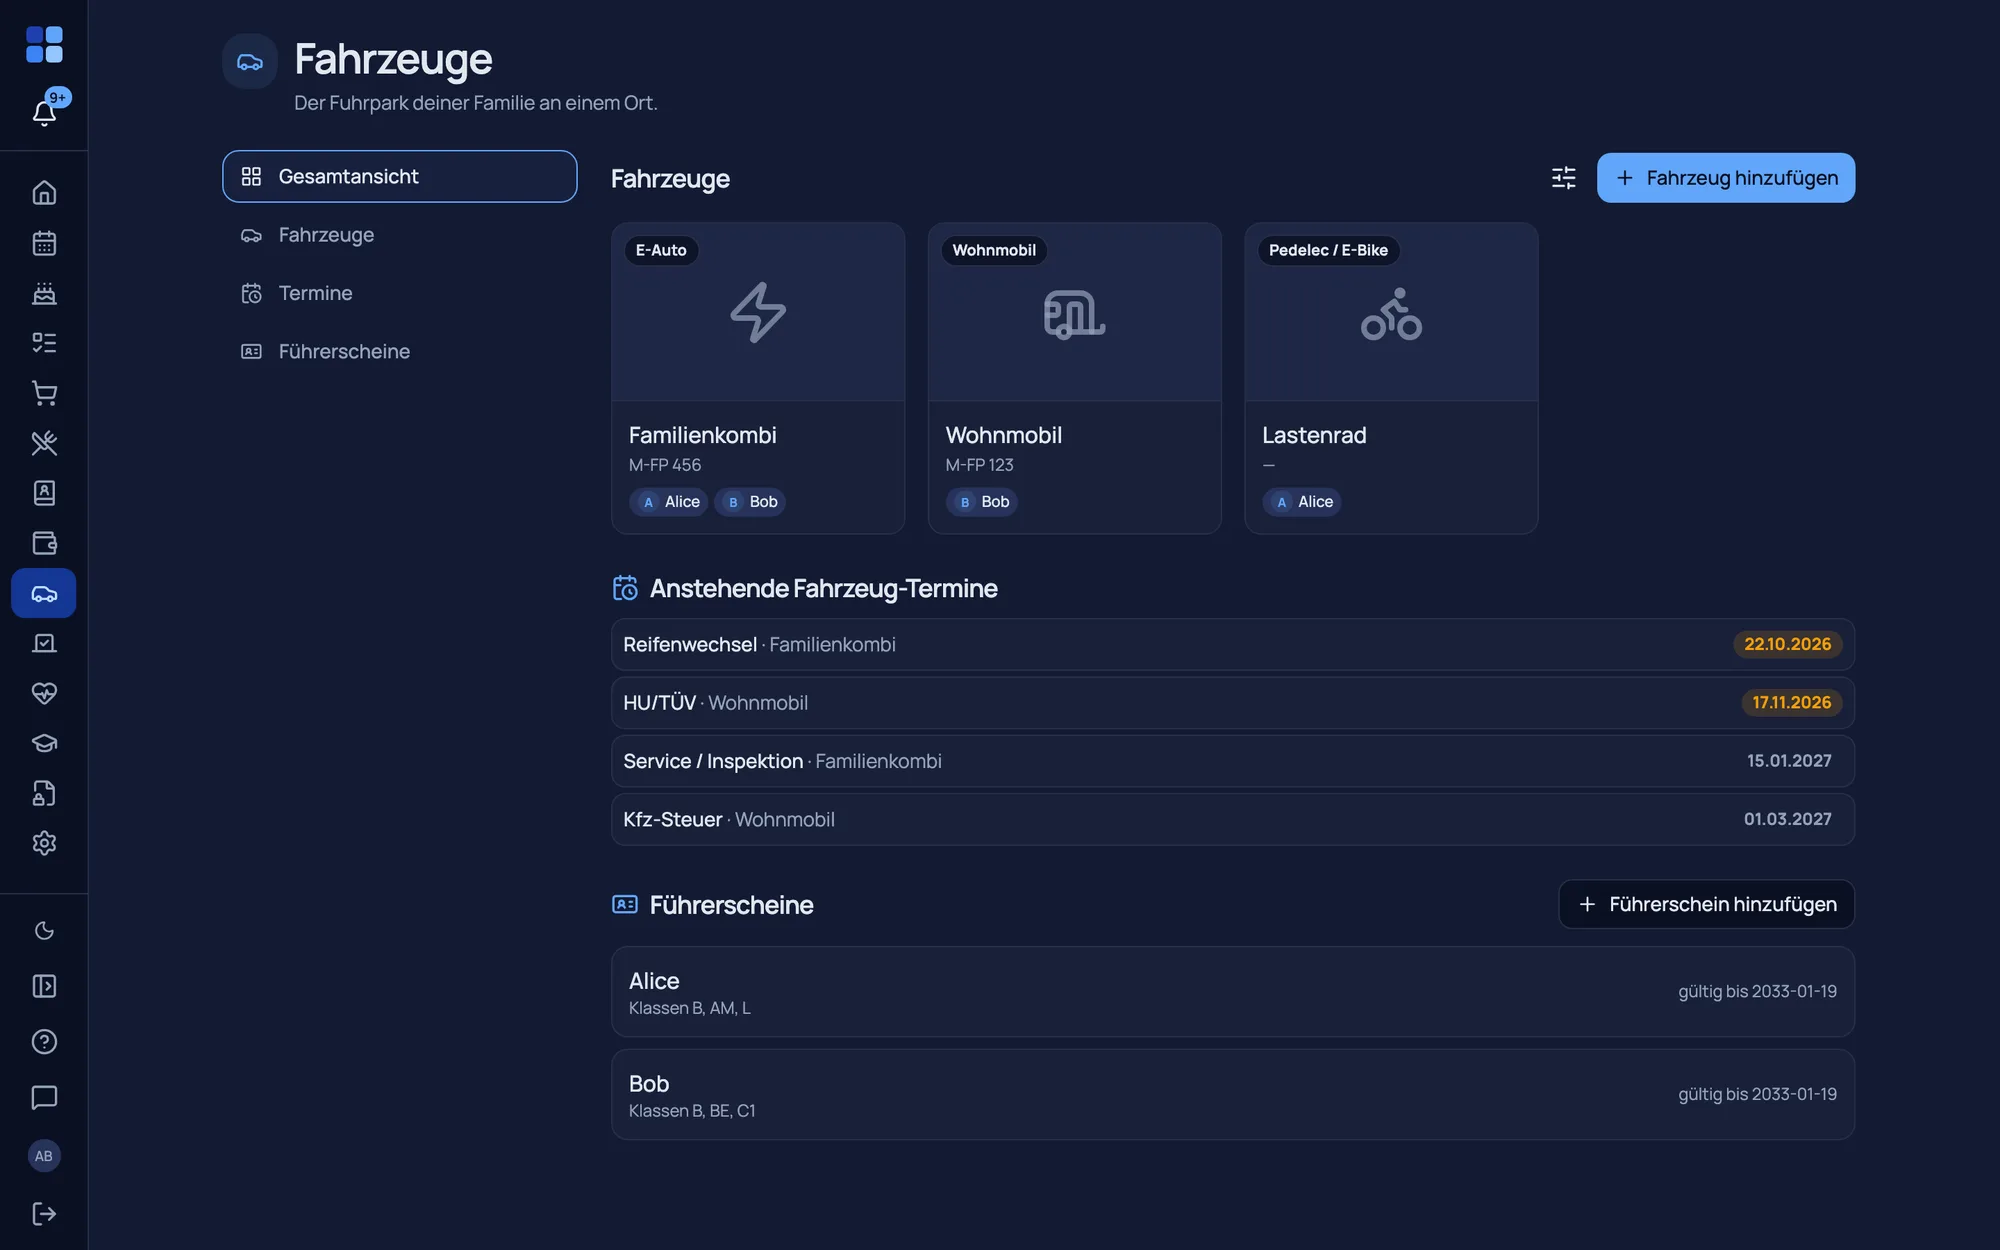The image size is (2000, 1250).
Task: Open heart health icon in sidebar
Action: [44, 693]
